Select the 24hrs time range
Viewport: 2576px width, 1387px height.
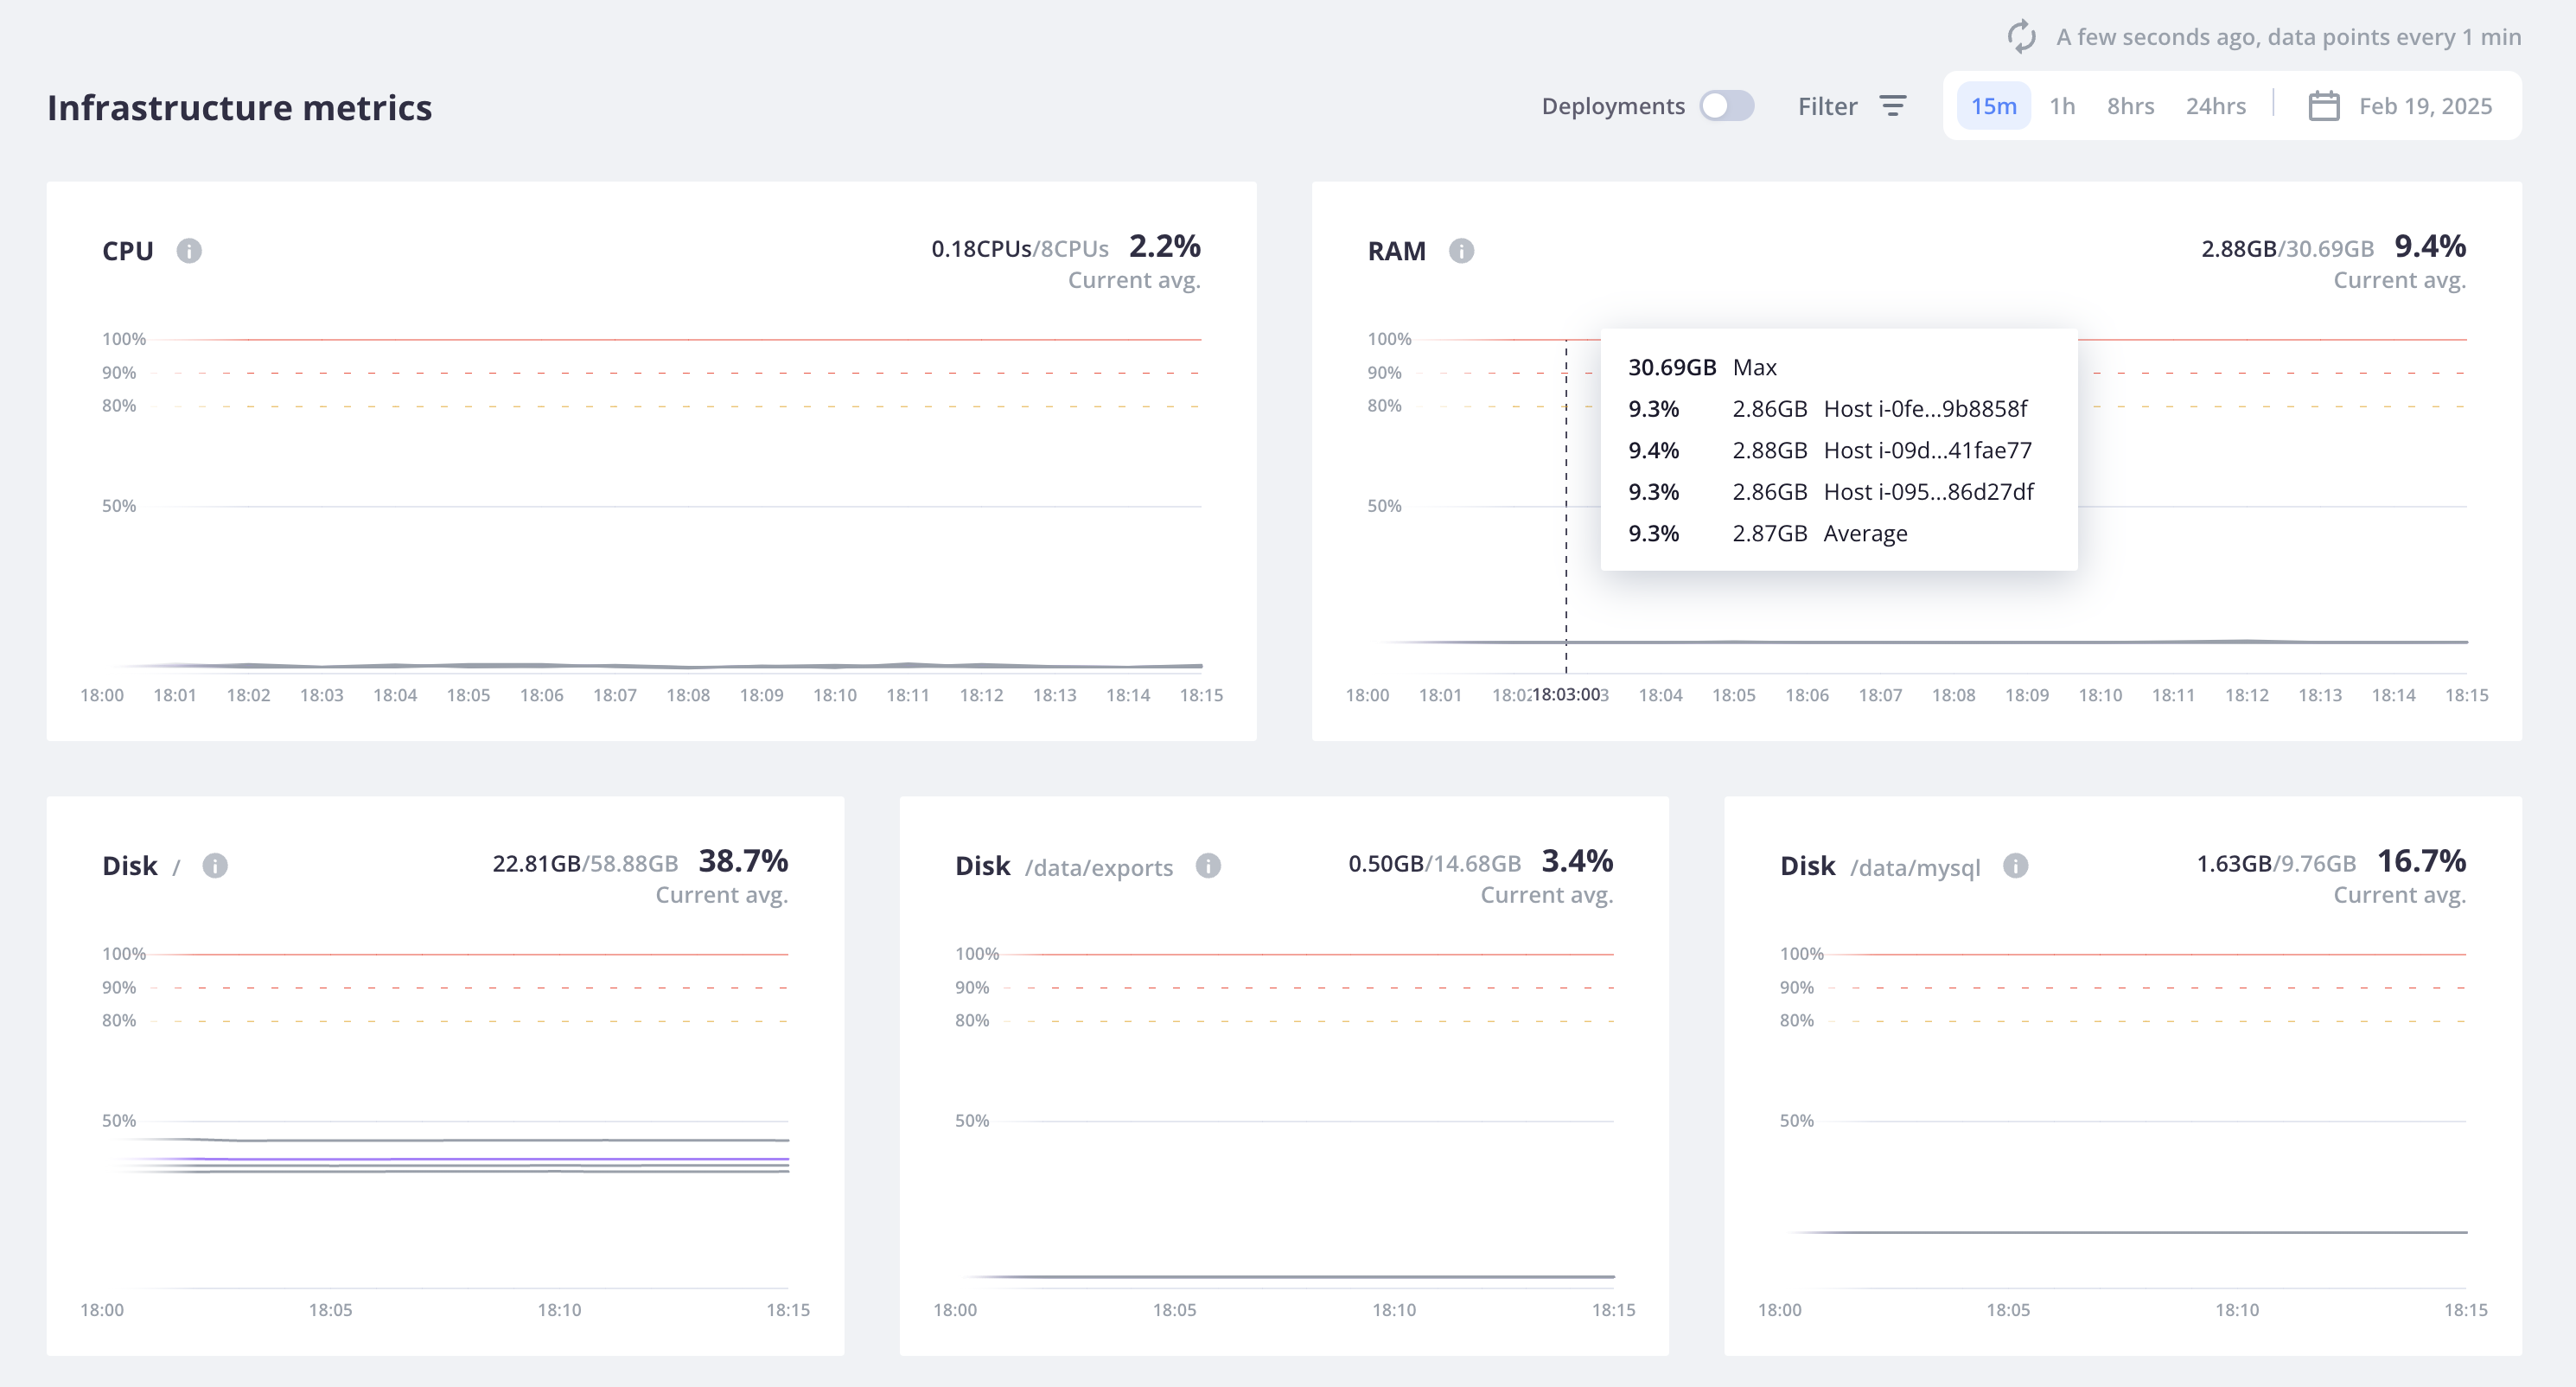tap(2215, 106)
